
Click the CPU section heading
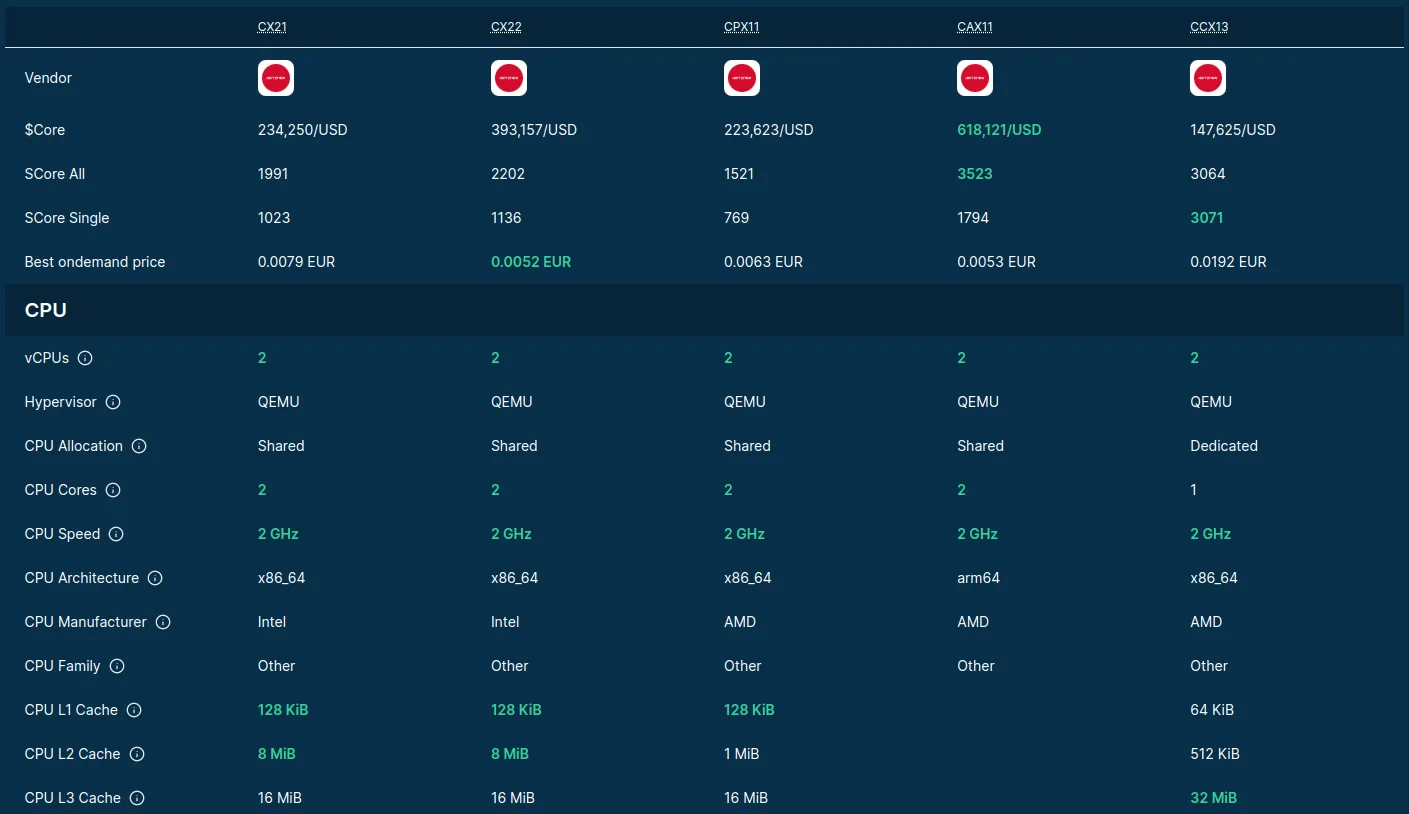[x=46, y=310]
